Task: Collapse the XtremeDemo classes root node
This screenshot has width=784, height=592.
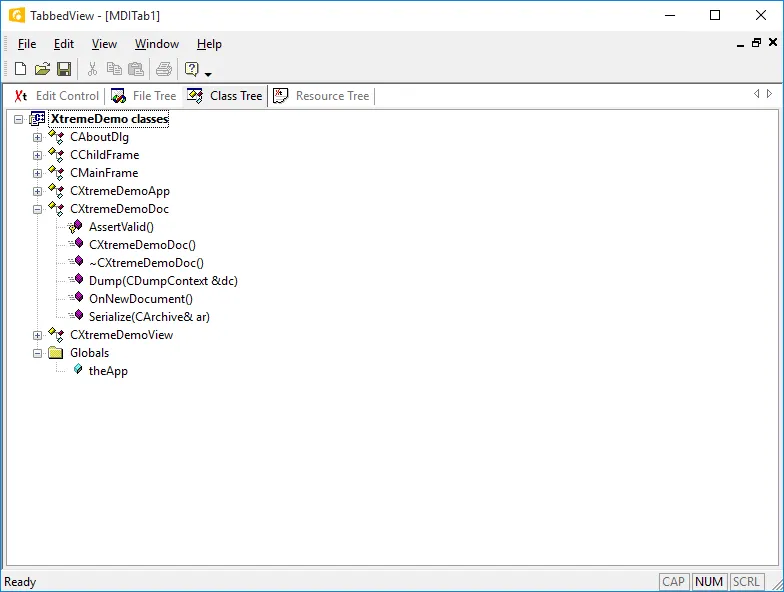Action: (x=18, y=120)
